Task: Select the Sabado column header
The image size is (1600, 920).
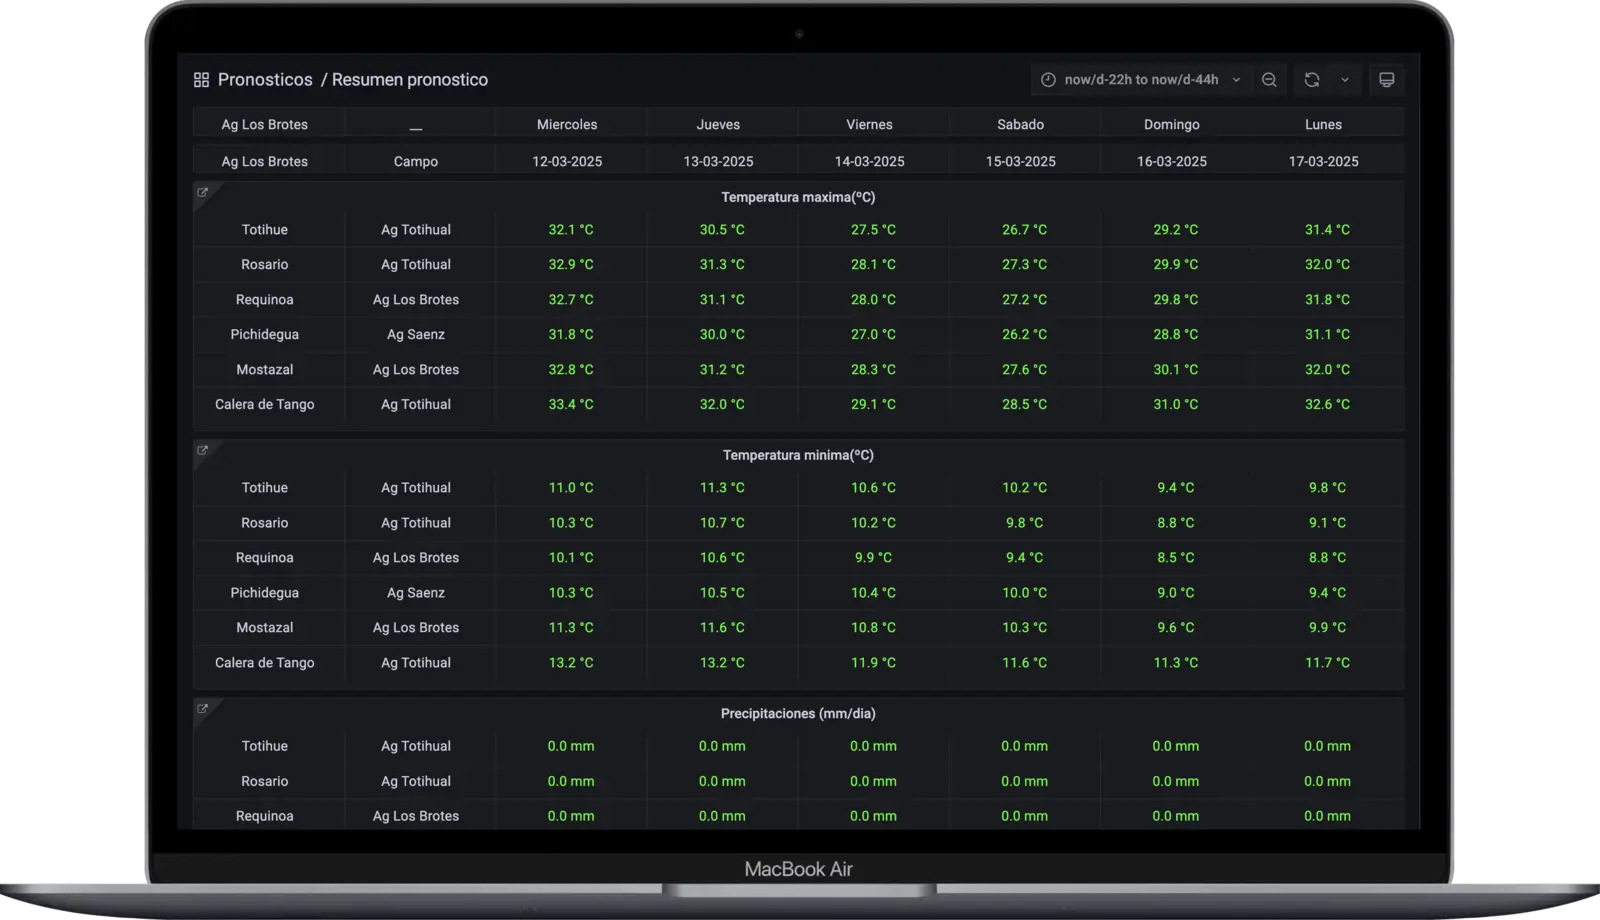Action: (x=1020, y=125)
